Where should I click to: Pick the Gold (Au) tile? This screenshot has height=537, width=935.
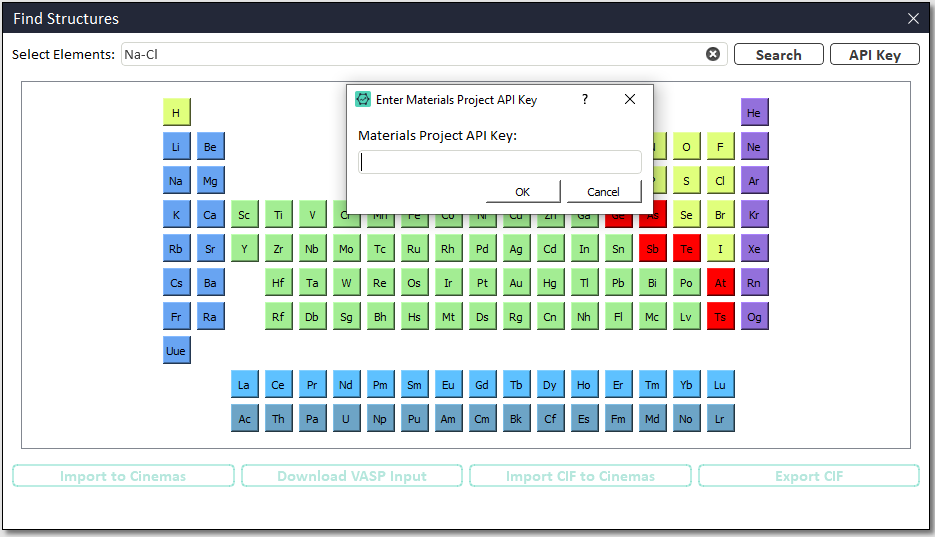[516, 282]
